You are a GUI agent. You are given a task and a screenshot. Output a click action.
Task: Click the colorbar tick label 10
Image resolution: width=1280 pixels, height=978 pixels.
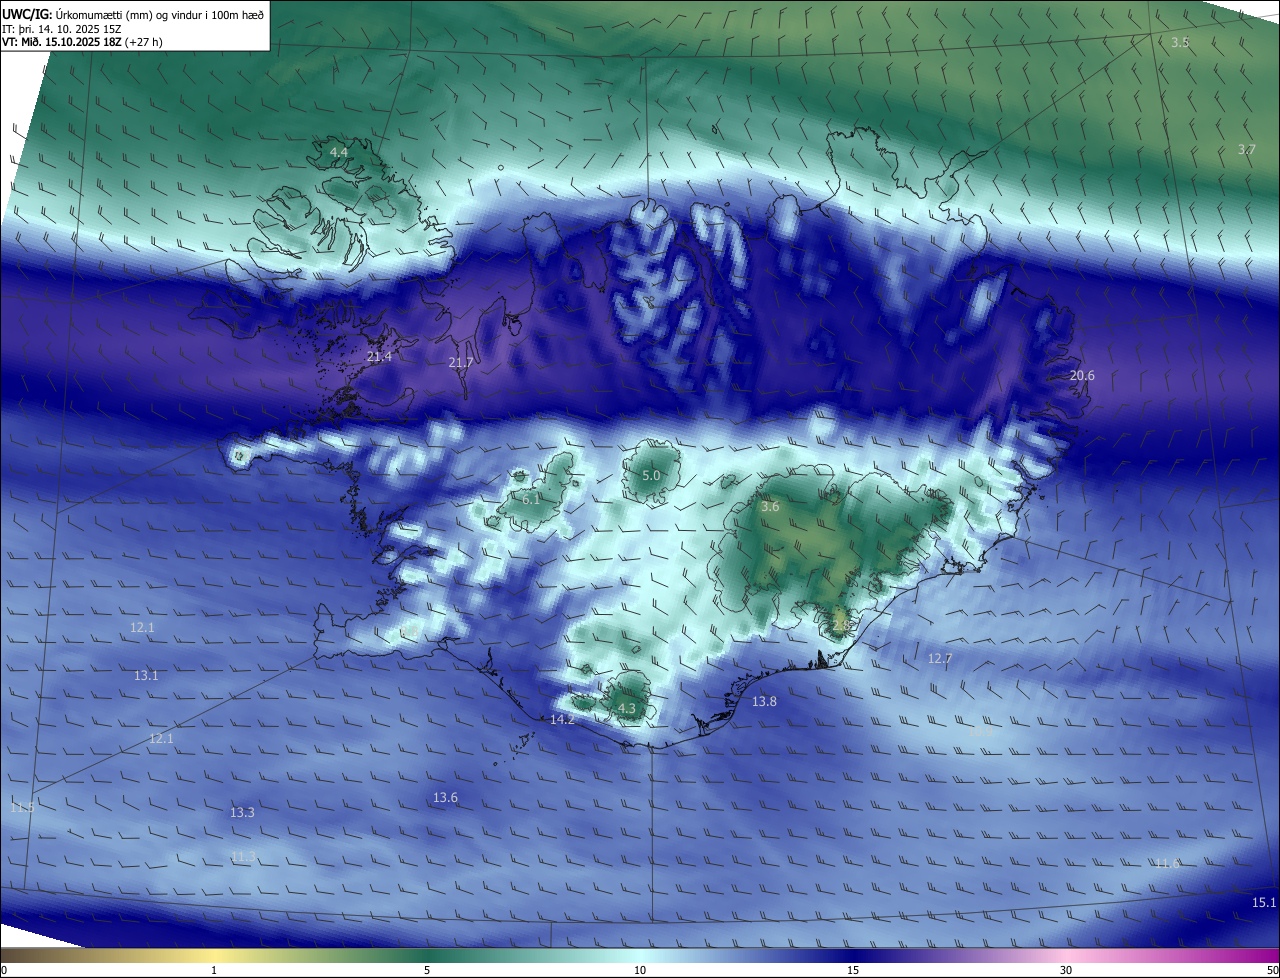click(640, 970)
